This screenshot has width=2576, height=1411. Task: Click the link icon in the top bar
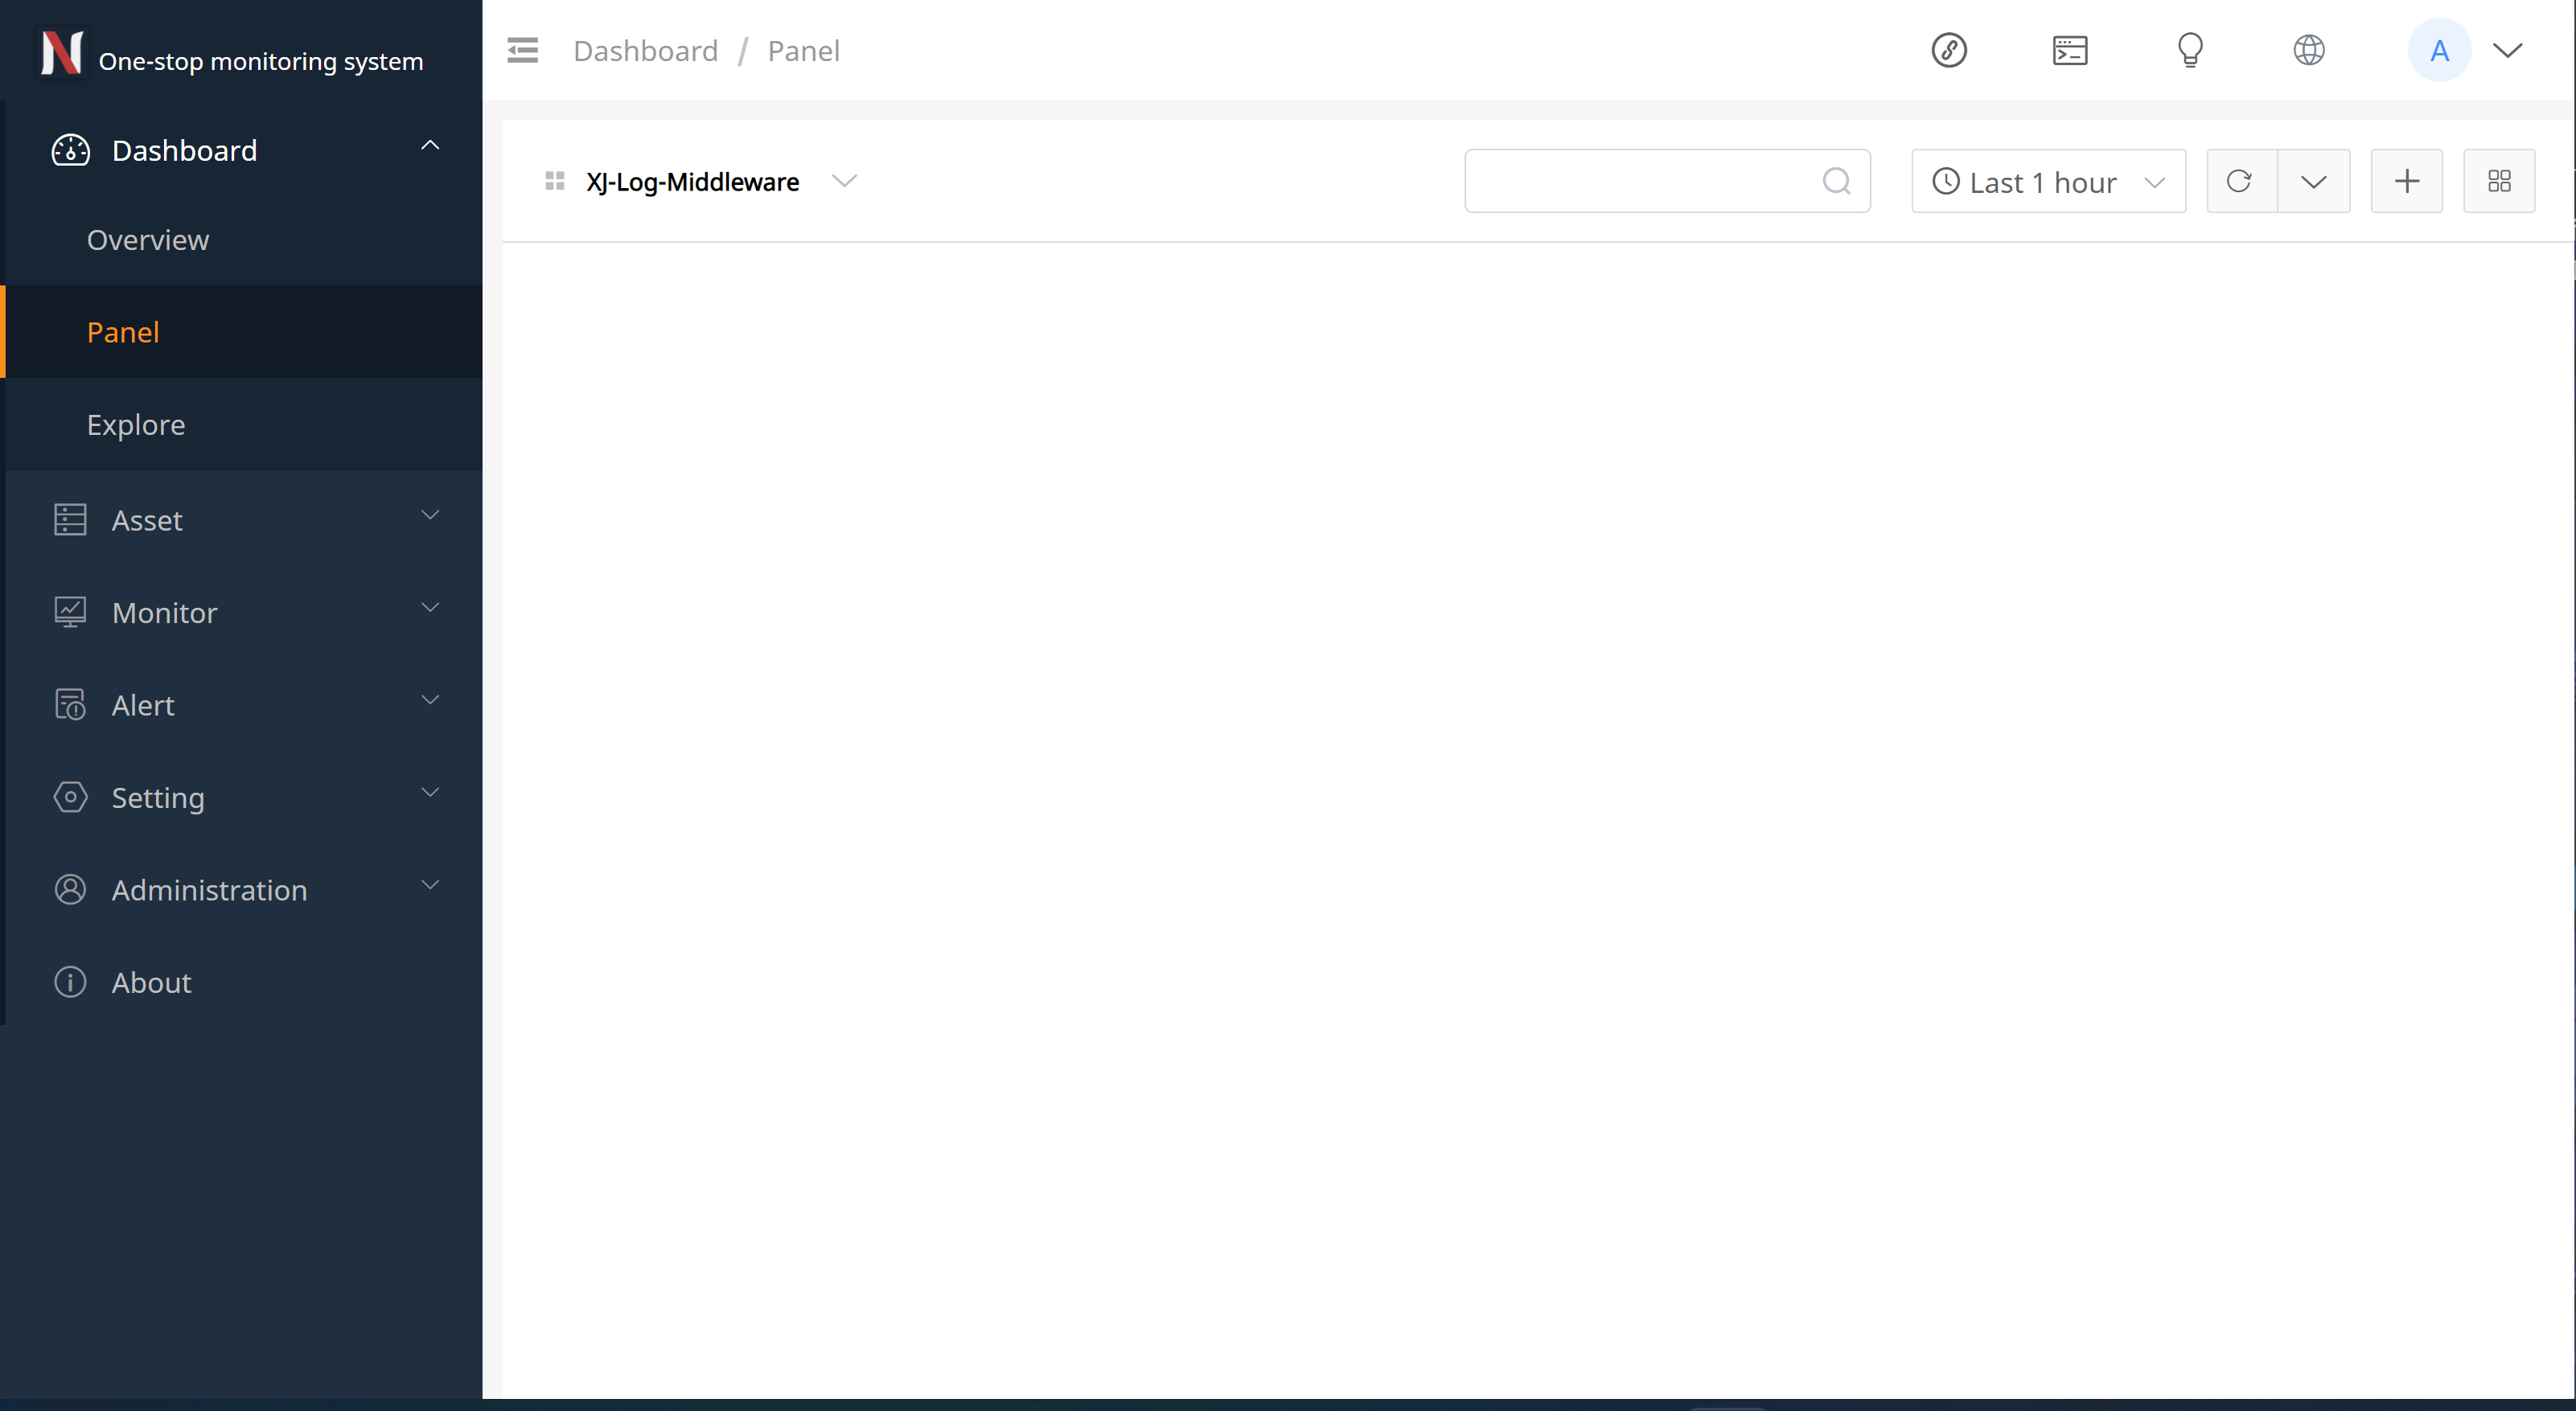[x=1948, y=50]
